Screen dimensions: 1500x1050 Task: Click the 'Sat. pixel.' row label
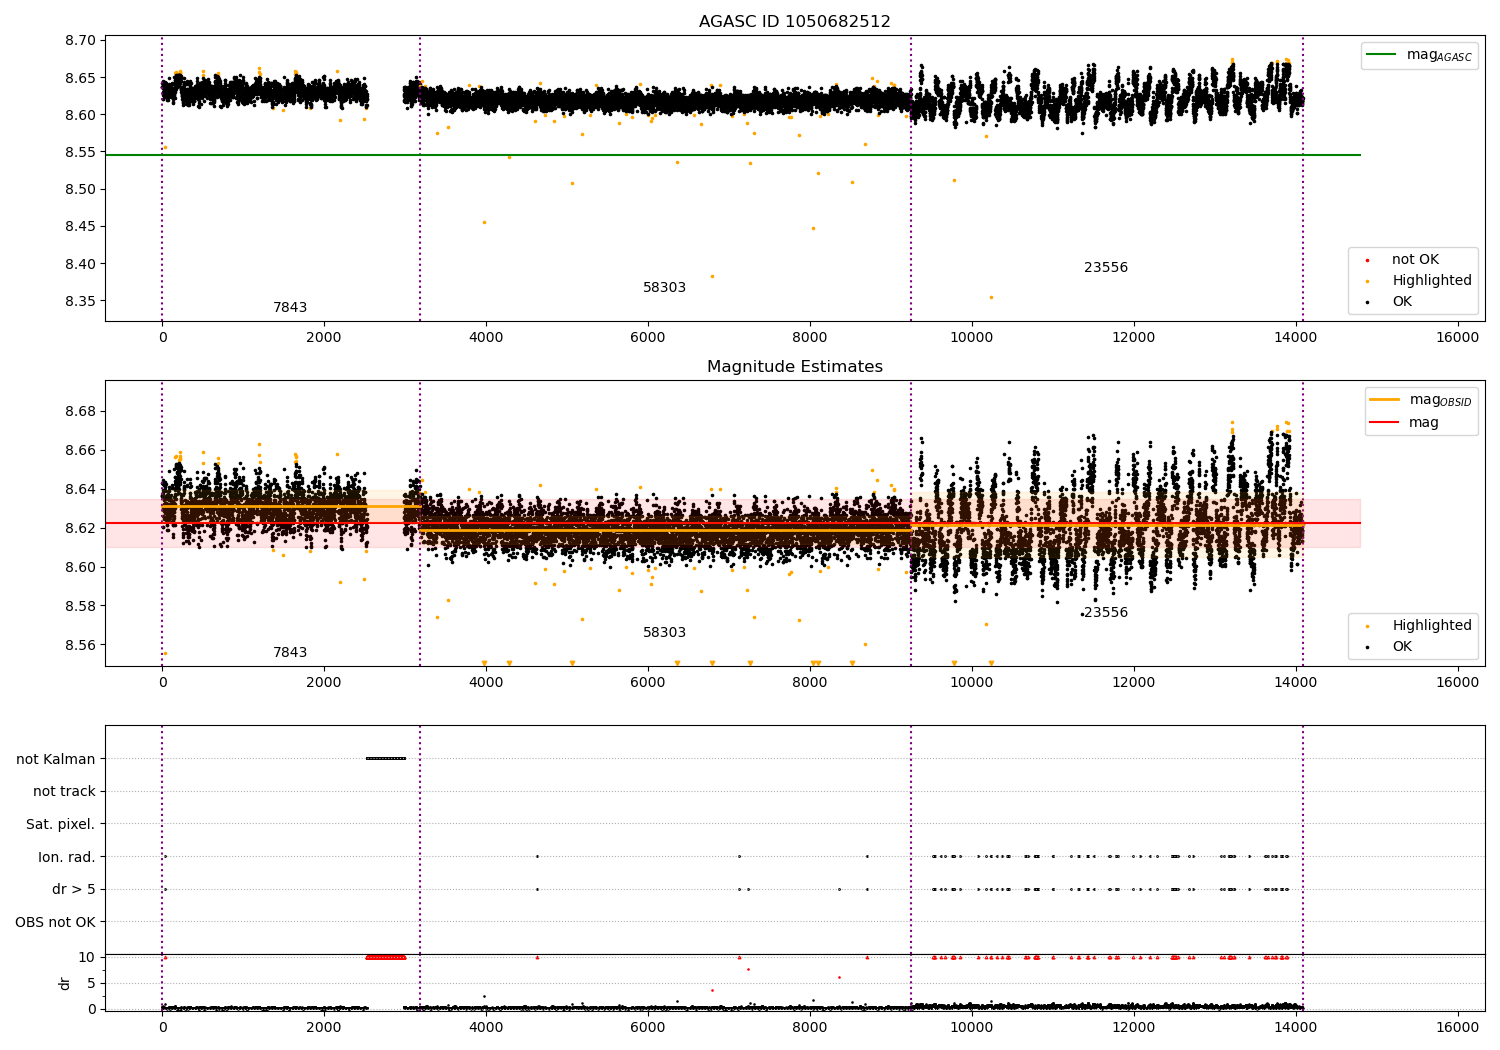click(x=61, y=825)
